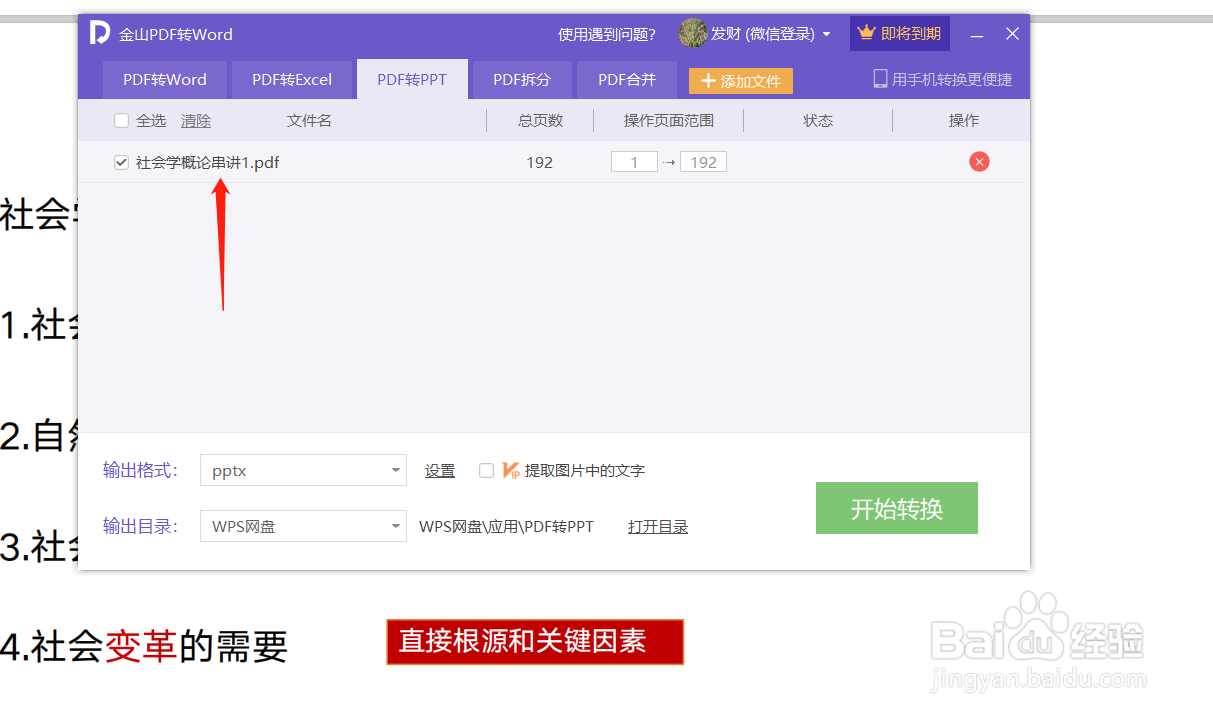This screenshot has height=721, width=1213.
Task: Toggle the 全选 select-all checkbox
Action: click(122, 121)
